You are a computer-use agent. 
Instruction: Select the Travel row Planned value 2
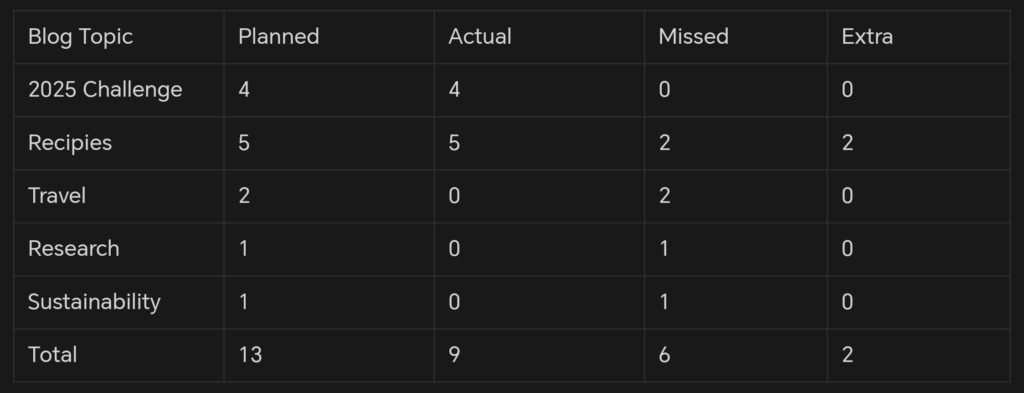[244, 196]
